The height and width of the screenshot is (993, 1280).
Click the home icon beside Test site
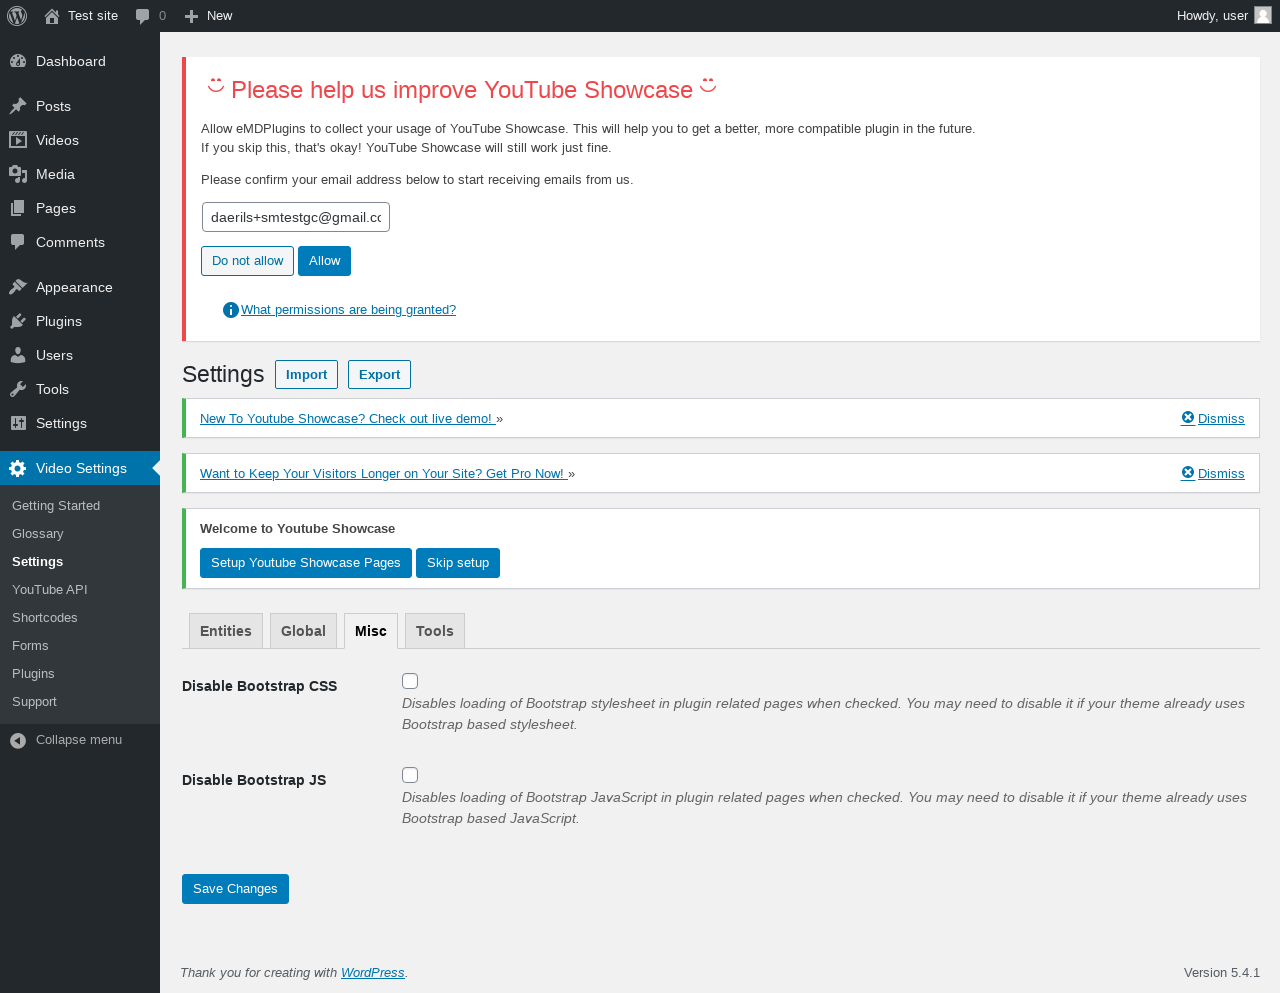tap(52, 16)
